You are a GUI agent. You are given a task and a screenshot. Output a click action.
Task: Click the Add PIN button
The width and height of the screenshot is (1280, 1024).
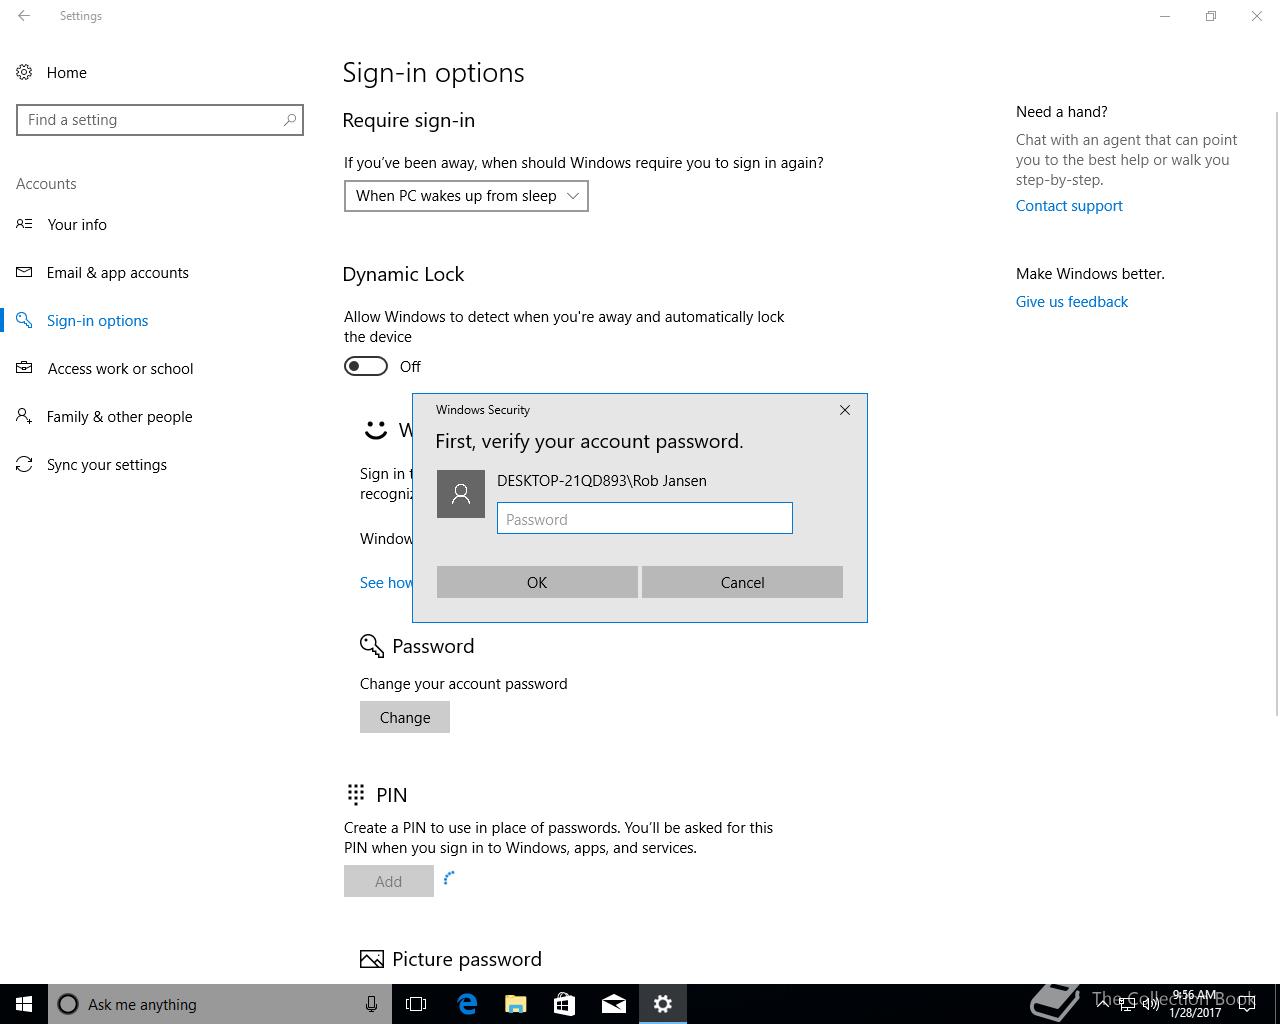click(x=389, y=881)
